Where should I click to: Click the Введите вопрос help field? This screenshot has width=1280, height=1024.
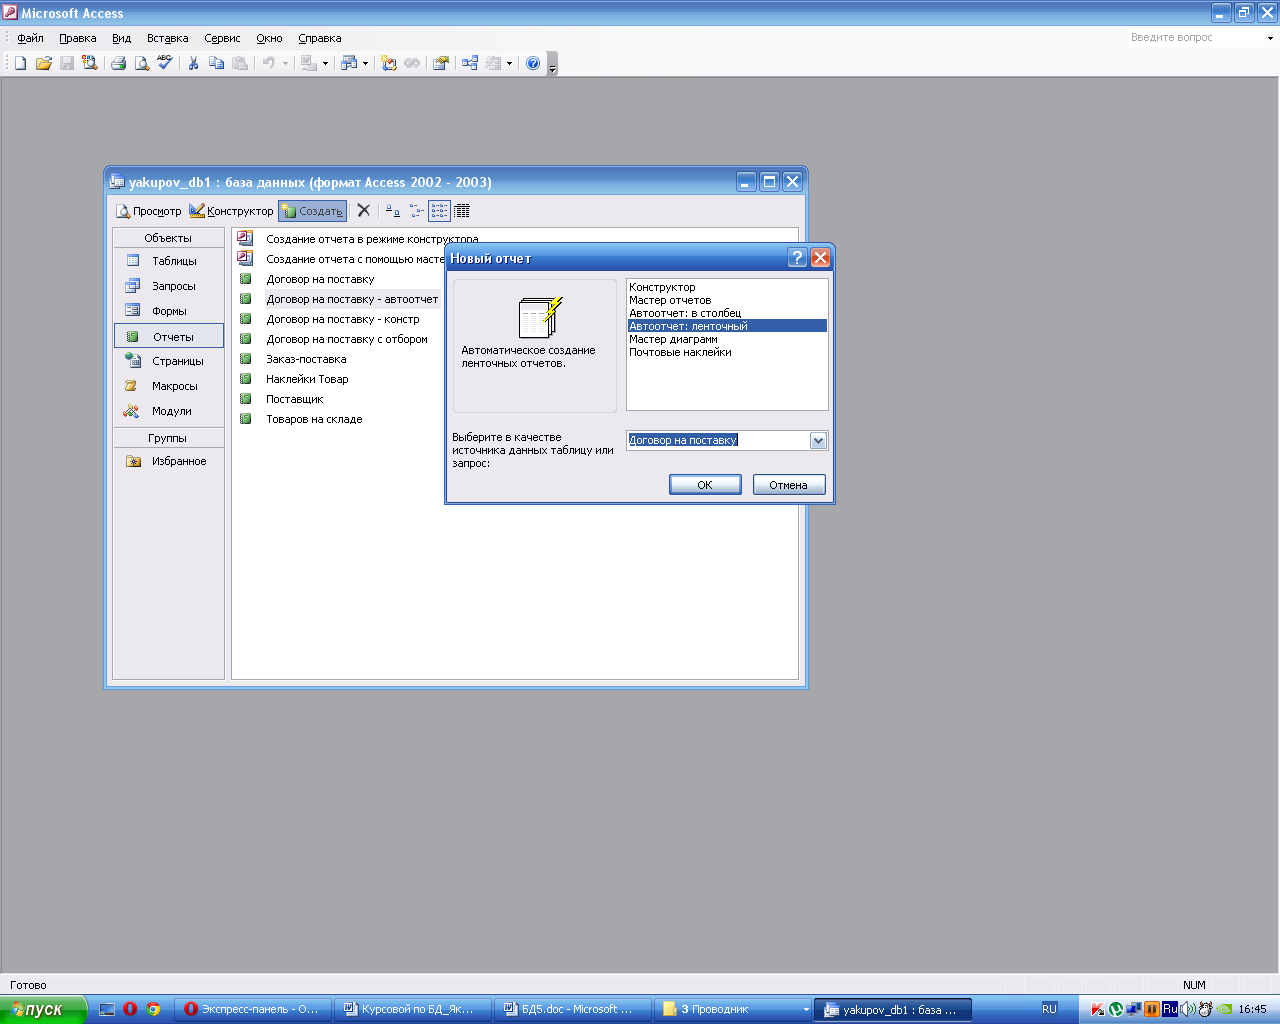pyautogui.click(x=1194, y=38)
